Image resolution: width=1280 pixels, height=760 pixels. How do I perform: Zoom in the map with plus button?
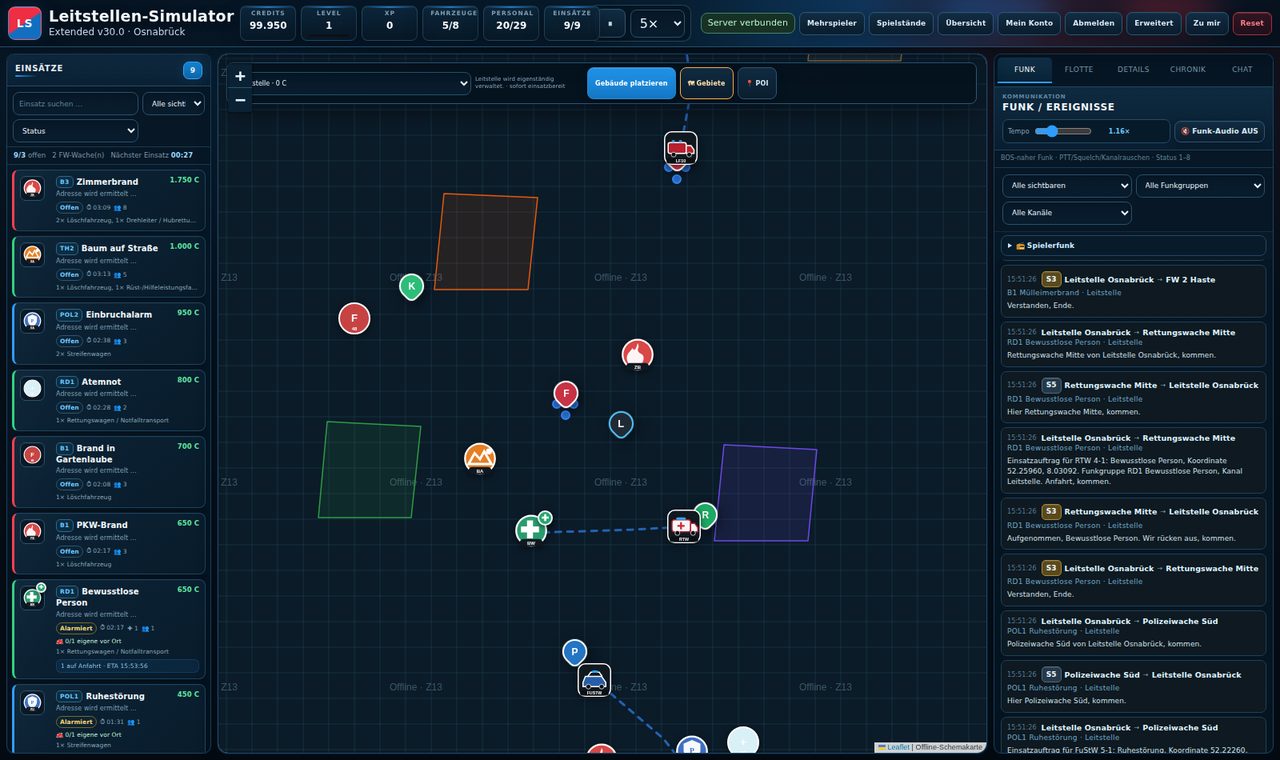pos(240,76)
